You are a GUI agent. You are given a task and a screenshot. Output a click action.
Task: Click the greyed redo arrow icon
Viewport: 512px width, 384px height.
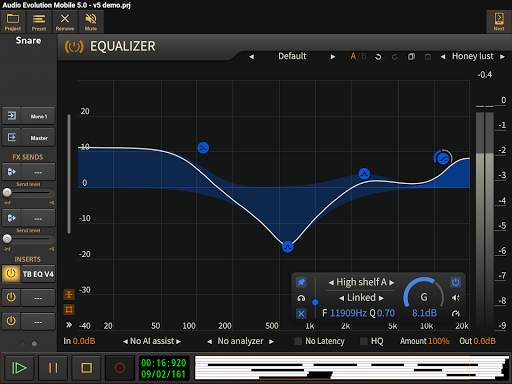tap(395, 57)
